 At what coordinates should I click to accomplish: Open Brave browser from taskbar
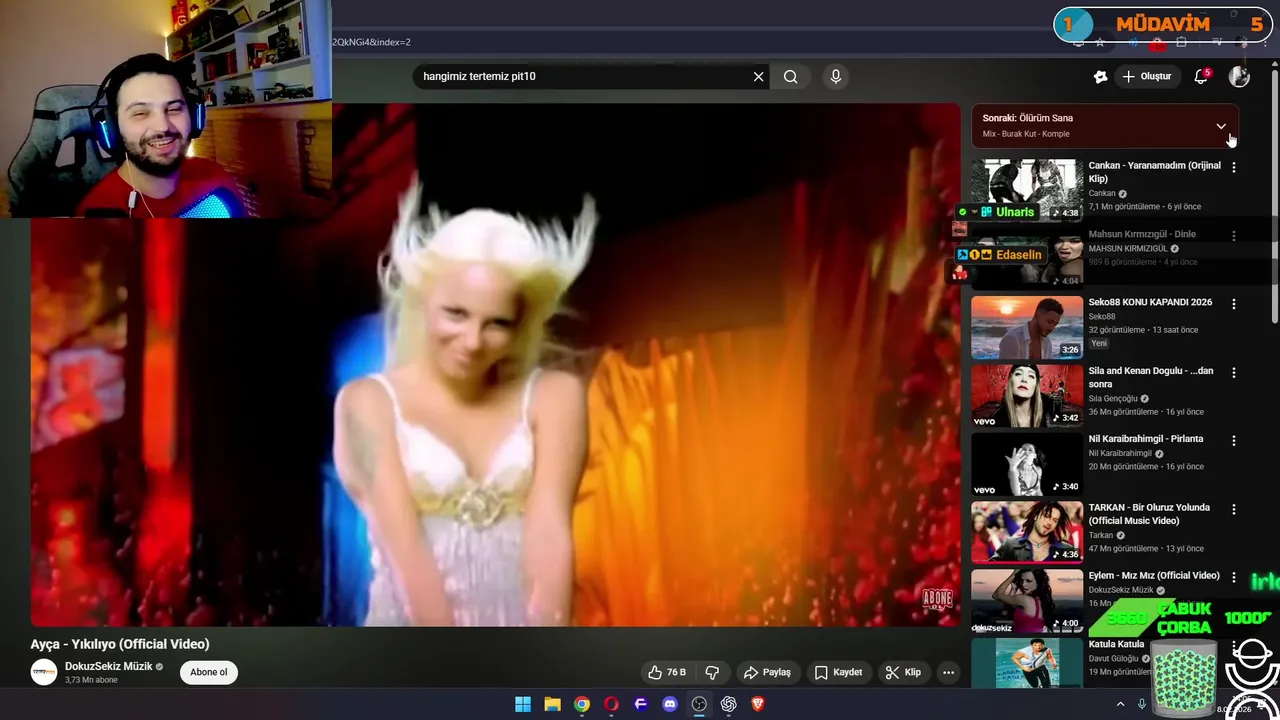(758, 704)
